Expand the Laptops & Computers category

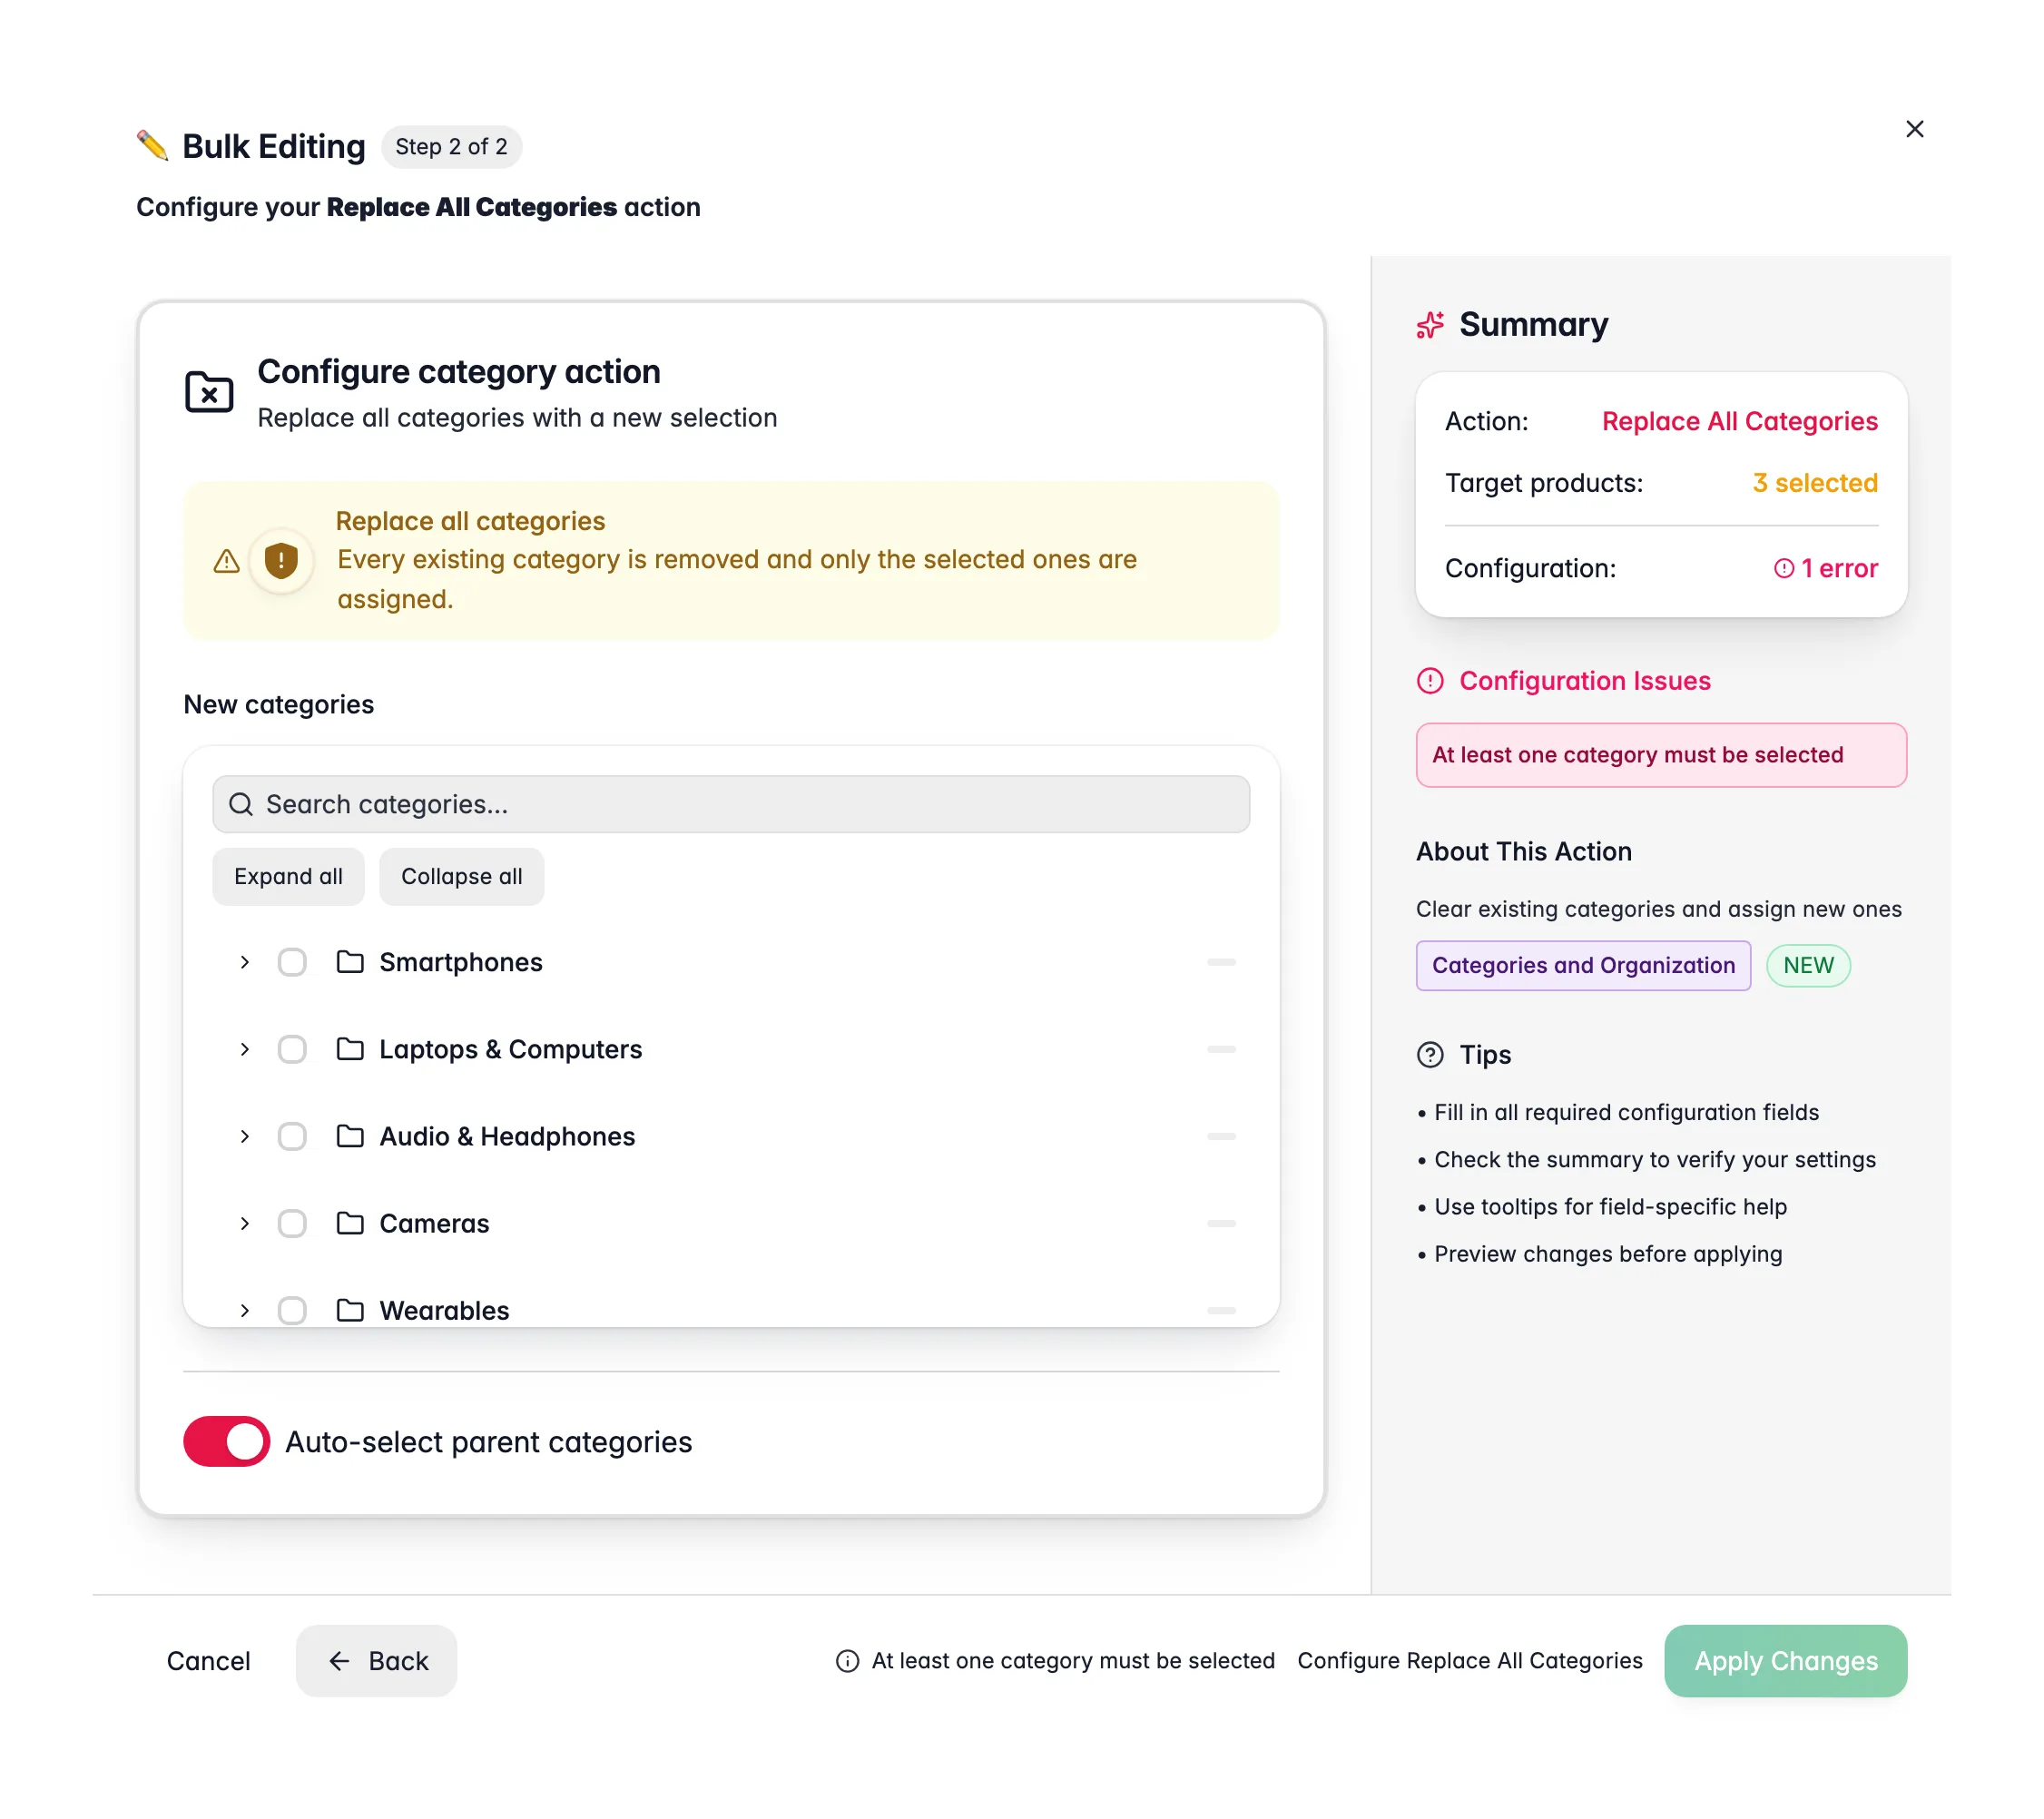tap(244, 1049)
